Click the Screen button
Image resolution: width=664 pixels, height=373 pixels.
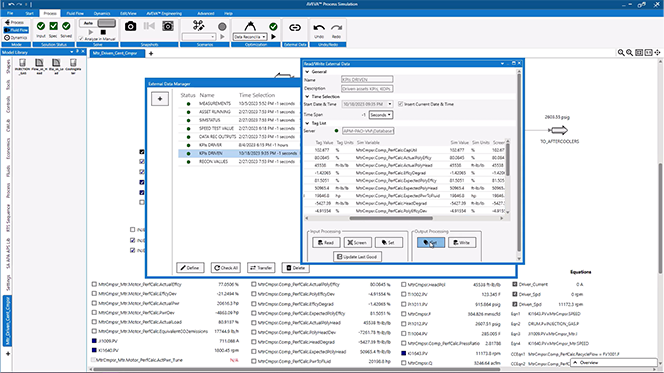[357, 243]
